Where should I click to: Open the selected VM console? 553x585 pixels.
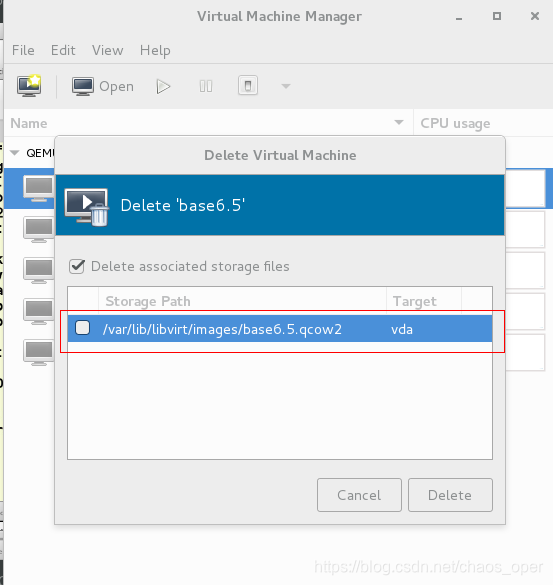tap(103, 87)
